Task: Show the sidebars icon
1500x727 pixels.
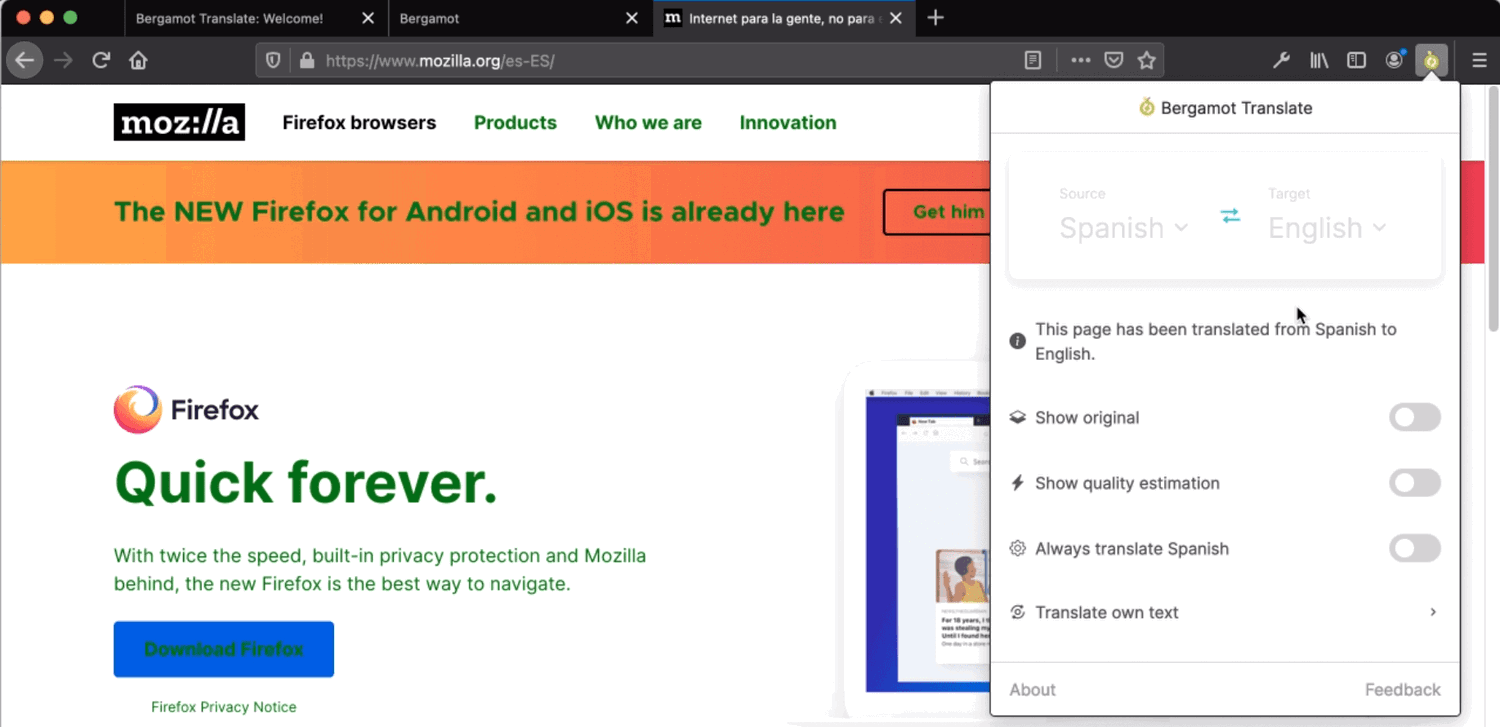Action: (1356, 61)
